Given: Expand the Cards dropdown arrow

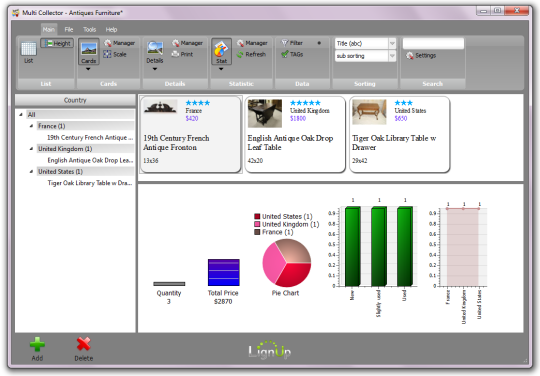Looking at the screenshot, I should (88, 69).
